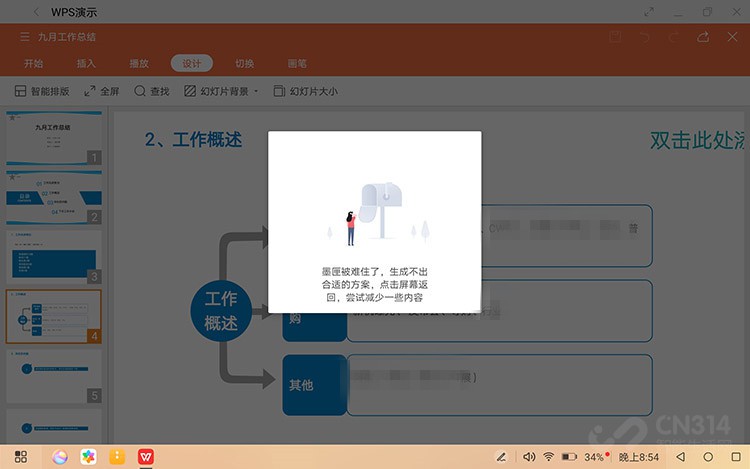Screen dimensions: 750x469
Task: Tap the system back triangle button
Action: pyautogui.click(x=680, y=457)
